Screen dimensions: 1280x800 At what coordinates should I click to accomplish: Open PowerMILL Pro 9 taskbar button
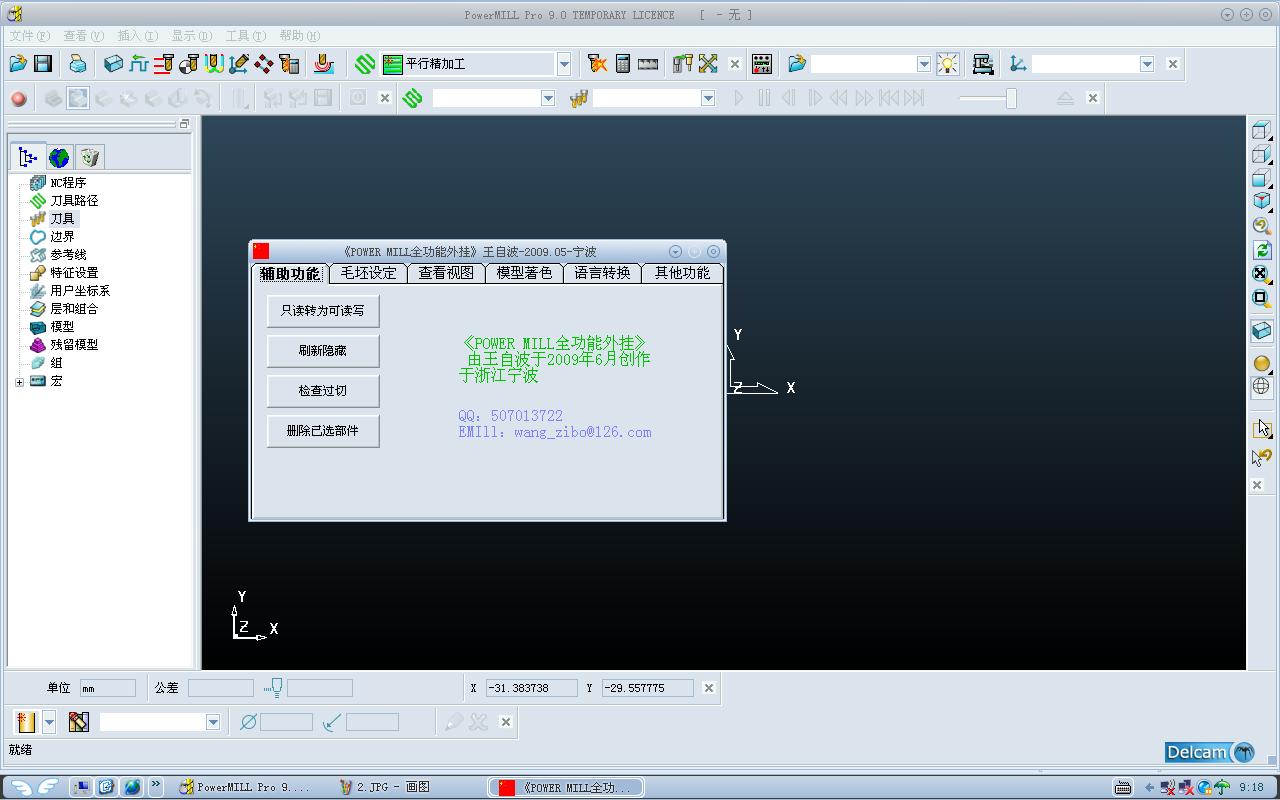coord(244,787)
